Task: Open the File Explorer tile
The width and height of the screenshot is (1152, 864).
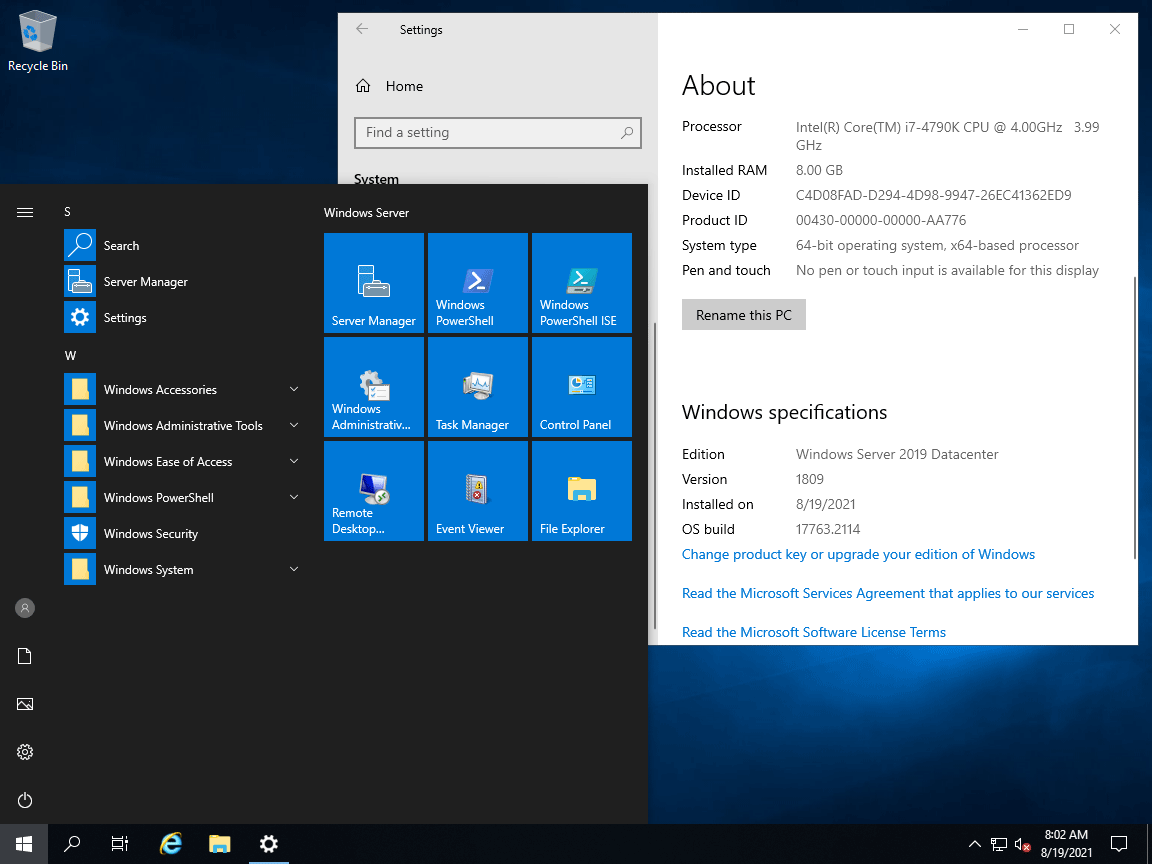Action: [x=582, y=491]
